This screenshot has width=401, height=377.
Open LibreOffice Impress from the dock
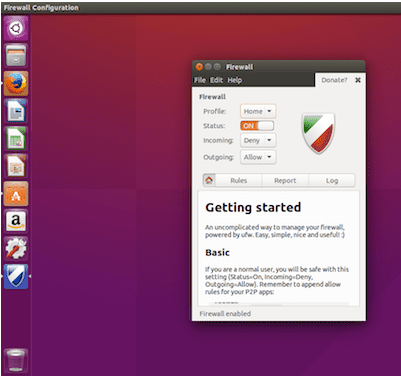tap(16, 166)
